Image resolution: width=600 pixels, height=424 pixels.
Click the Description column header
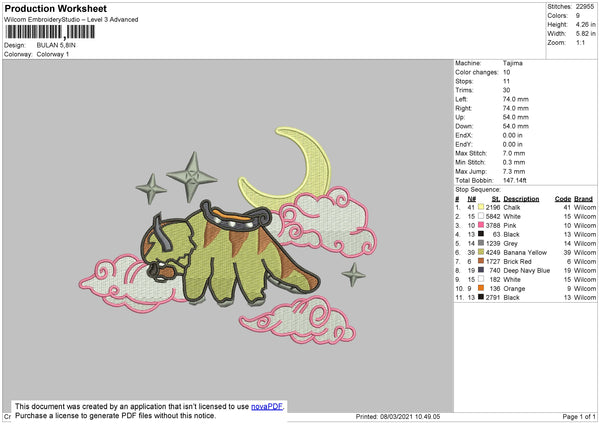click(521, 199)
